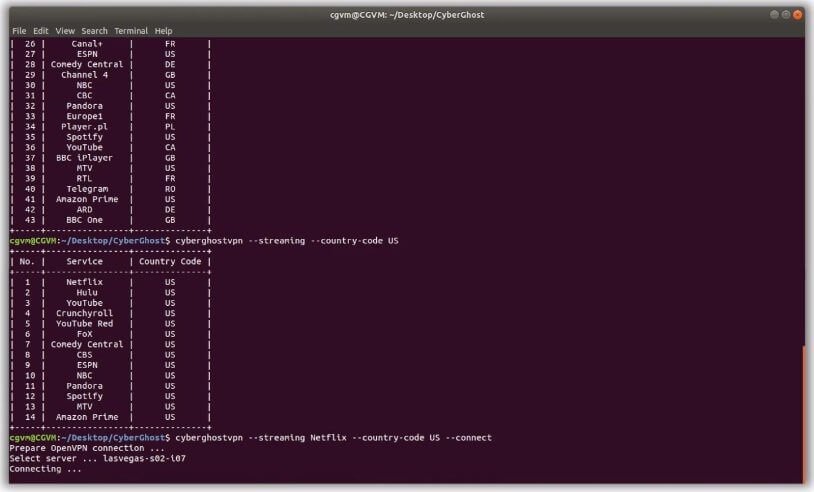This screenshot has height=492, width=814.
Task: Click the 'Prepare OpenVPN connection ...' line
Action: (87, 448)
